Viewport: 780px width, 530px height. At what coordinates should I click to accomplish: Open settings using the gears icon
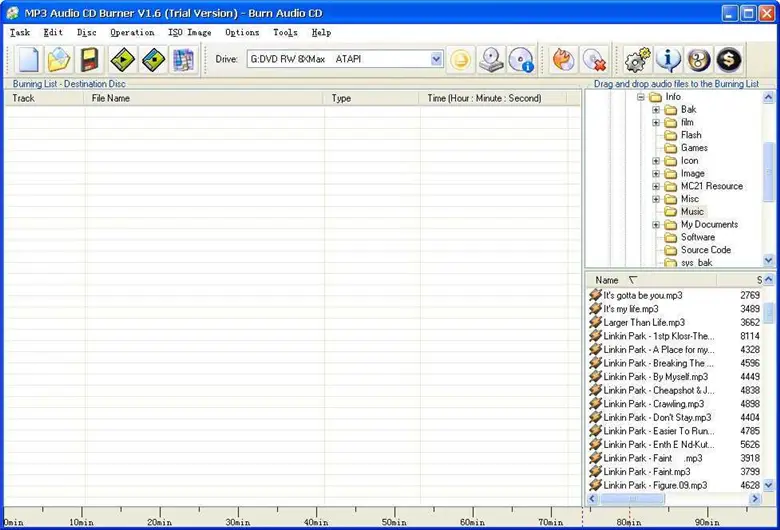point(637,60)
